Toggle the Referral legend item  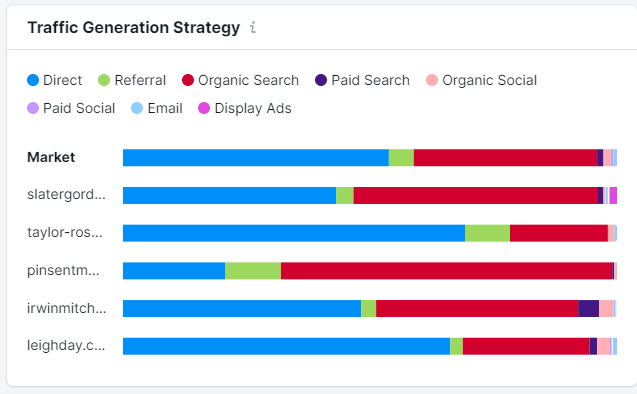pos(132,80)
